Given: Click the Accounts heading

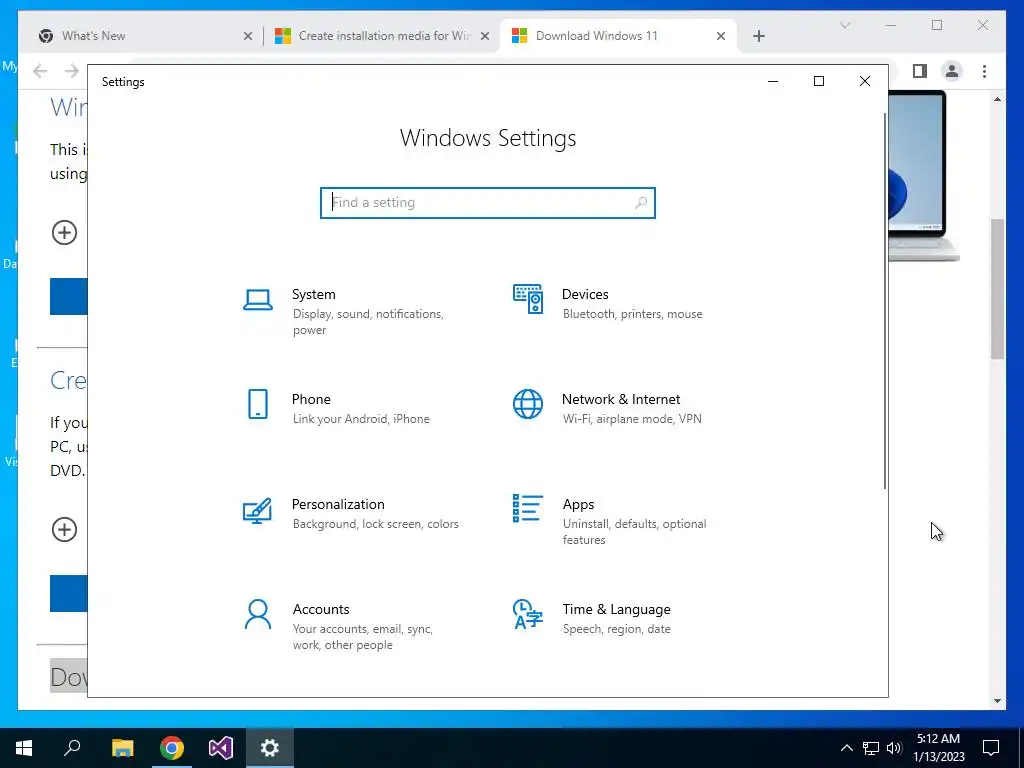Looking at the screenshot, I should click(x=321, y=609).
